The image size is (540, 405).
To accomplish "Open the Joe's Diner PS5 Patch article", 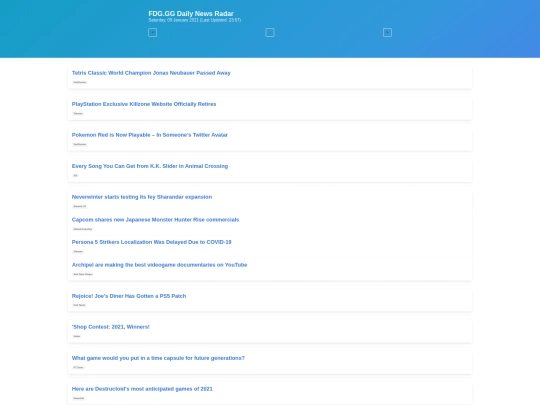I will point(129,296).
